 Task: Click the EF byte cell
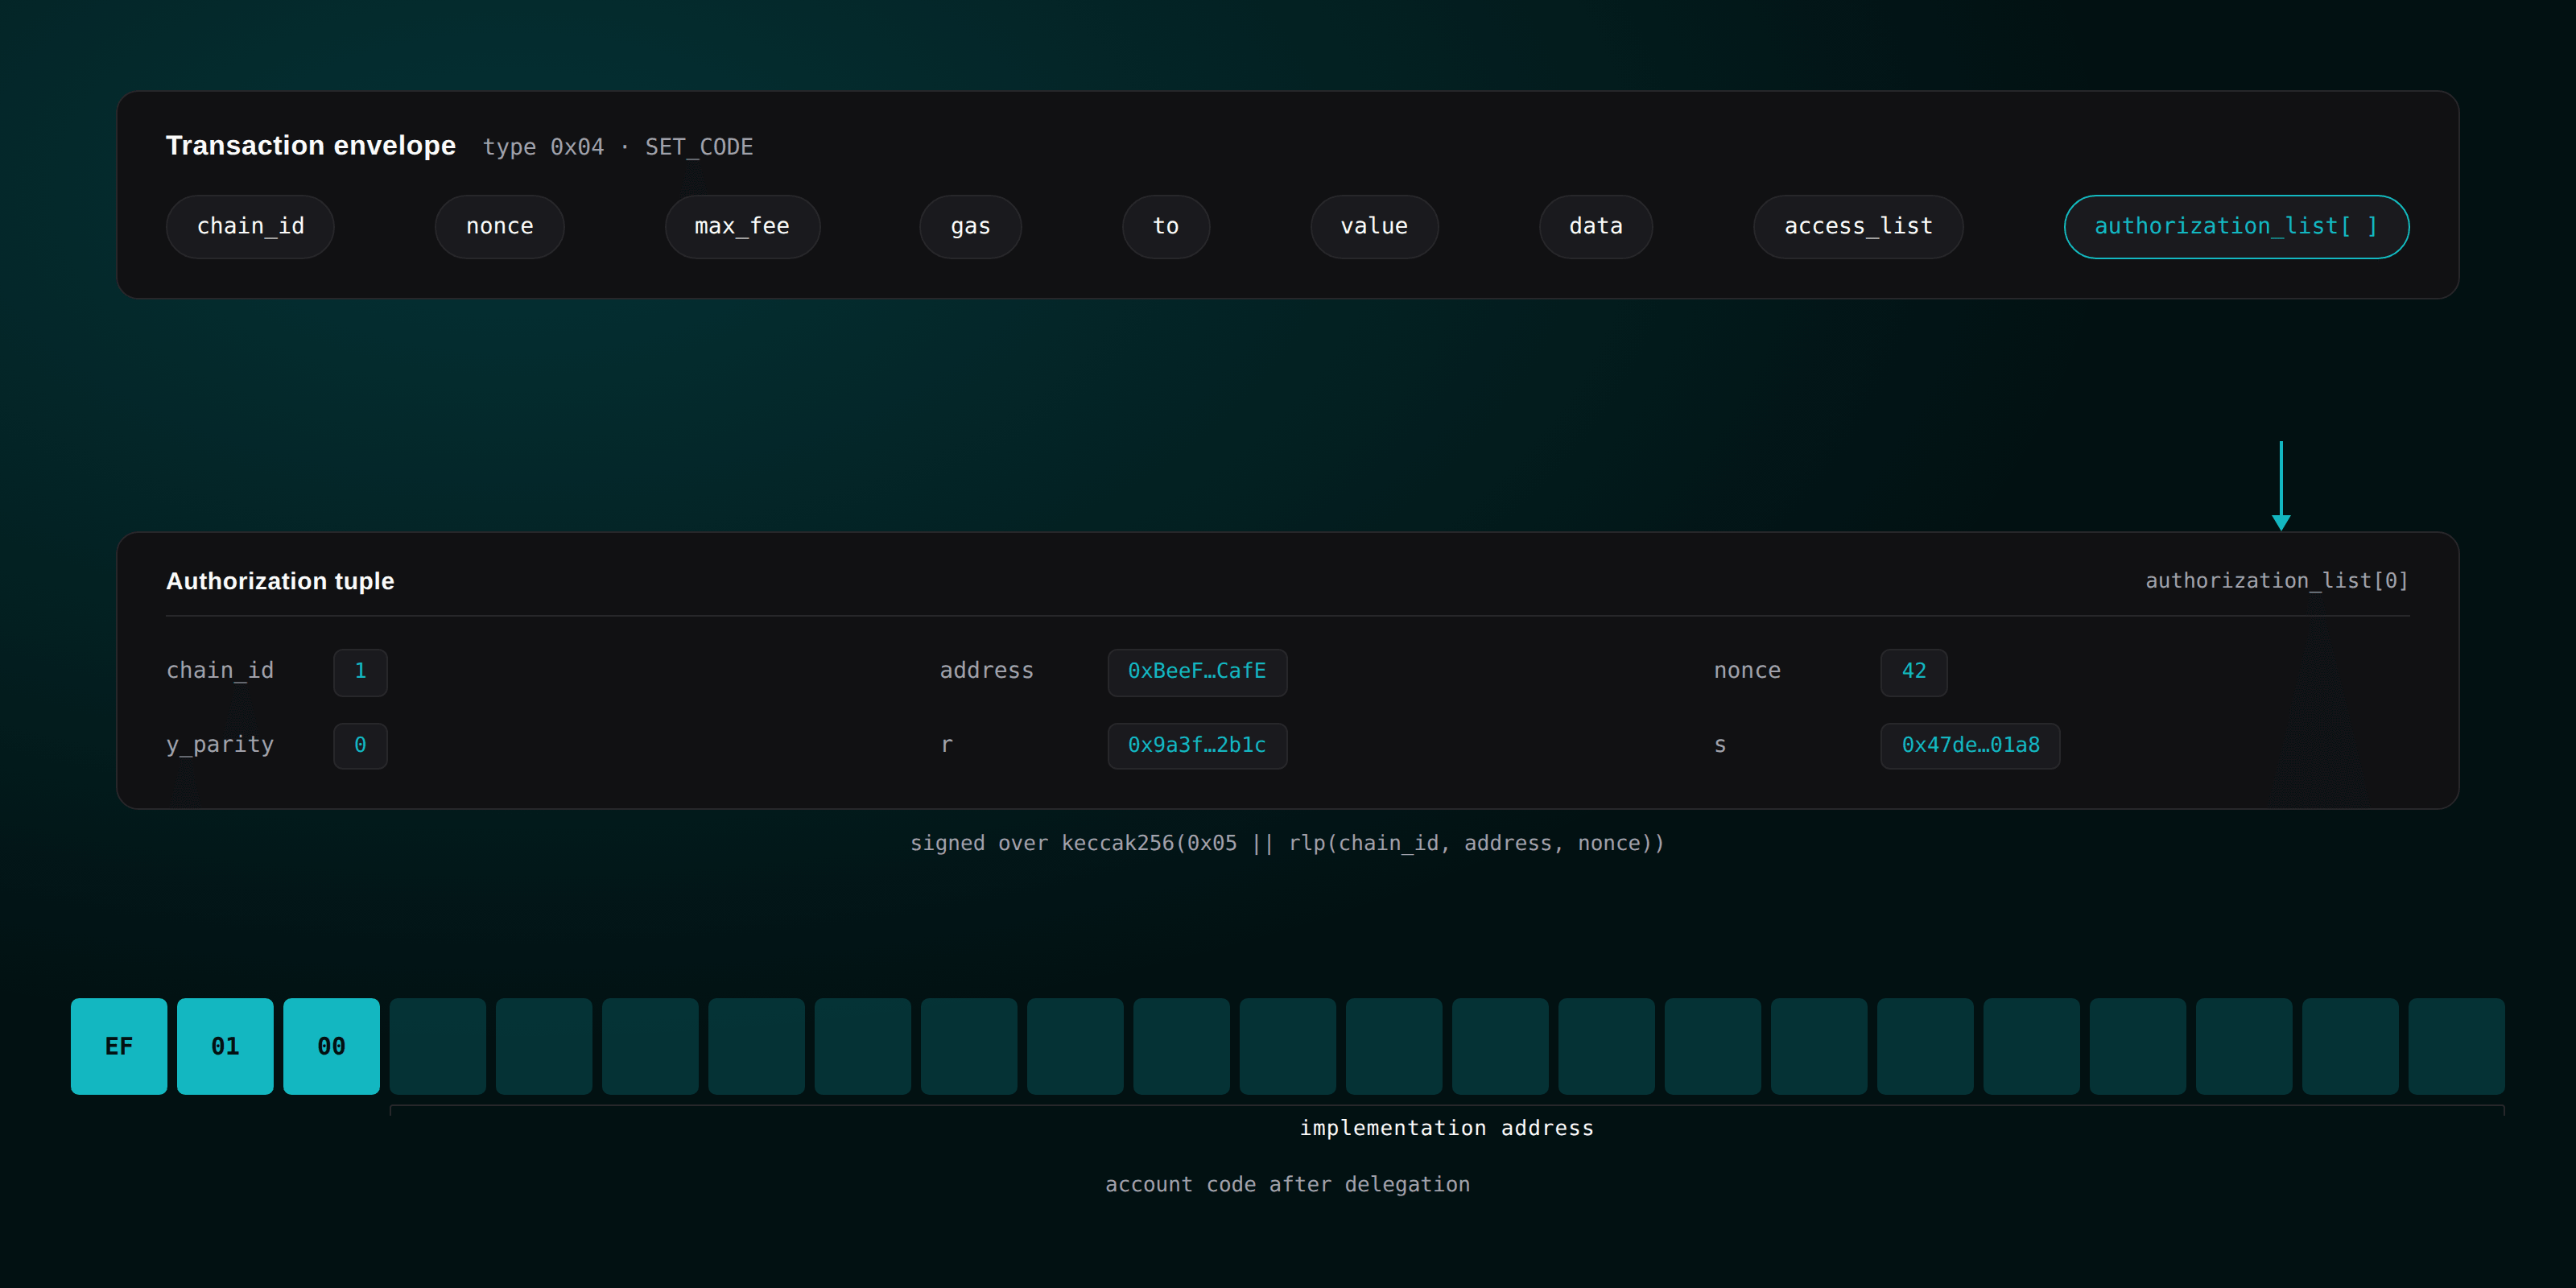coord(119,1046)
